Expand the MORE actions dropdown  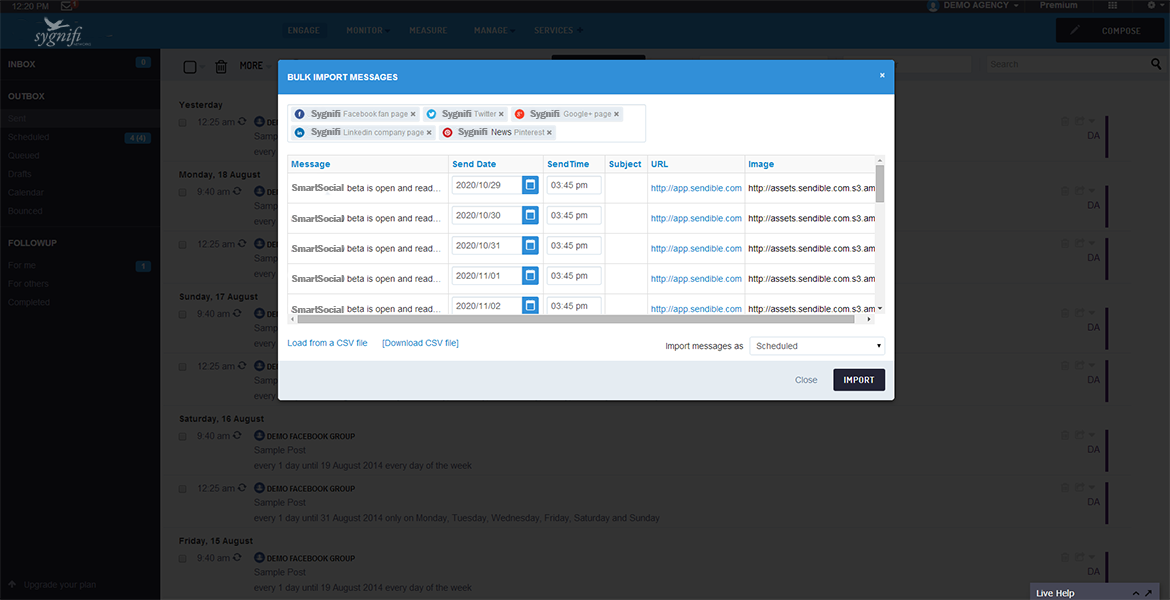255,66
